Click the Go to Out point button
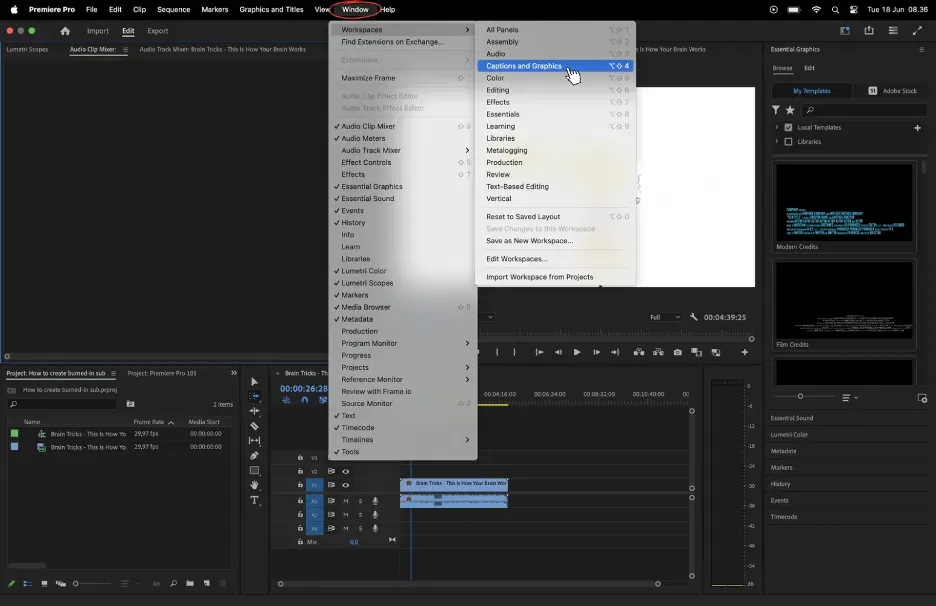 [x=615, y=352]
